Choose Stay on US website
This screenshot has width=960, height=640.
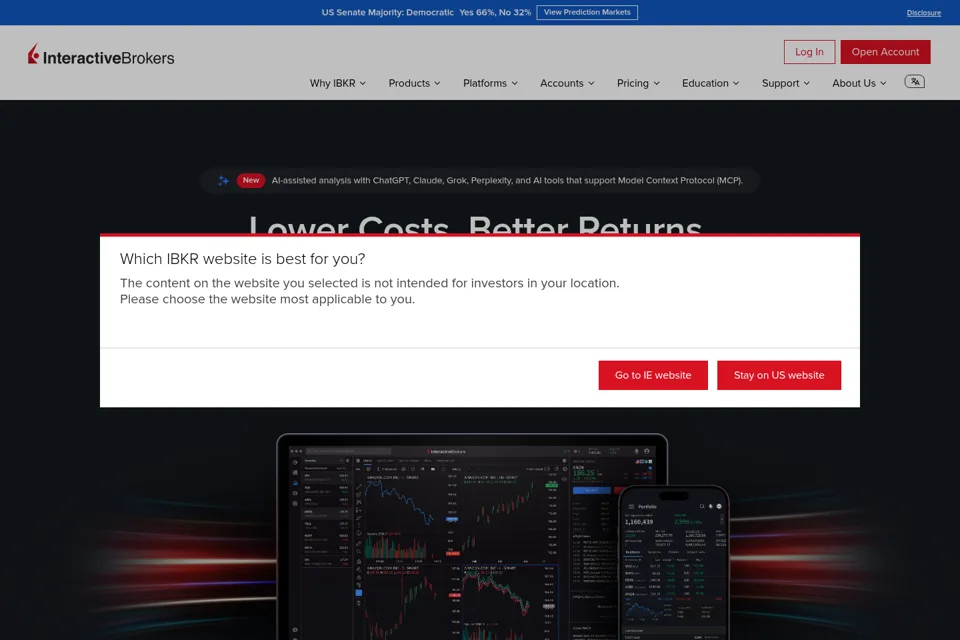pyautogui.click(x=779, y=375)
